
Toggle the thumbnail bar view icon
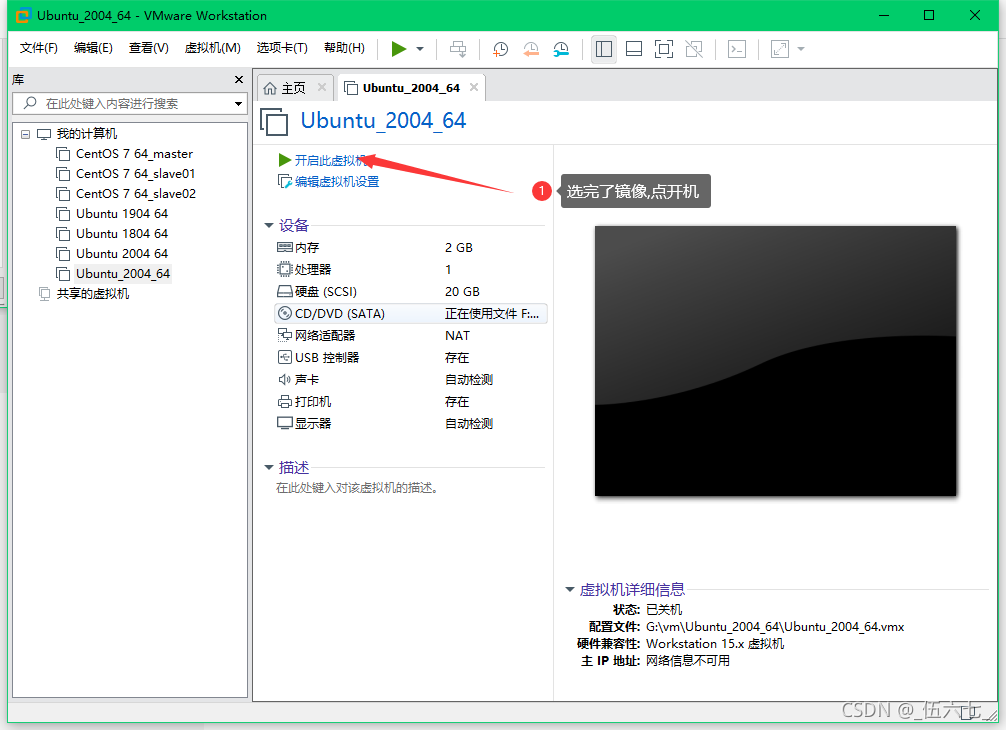[x=634, y=49]
